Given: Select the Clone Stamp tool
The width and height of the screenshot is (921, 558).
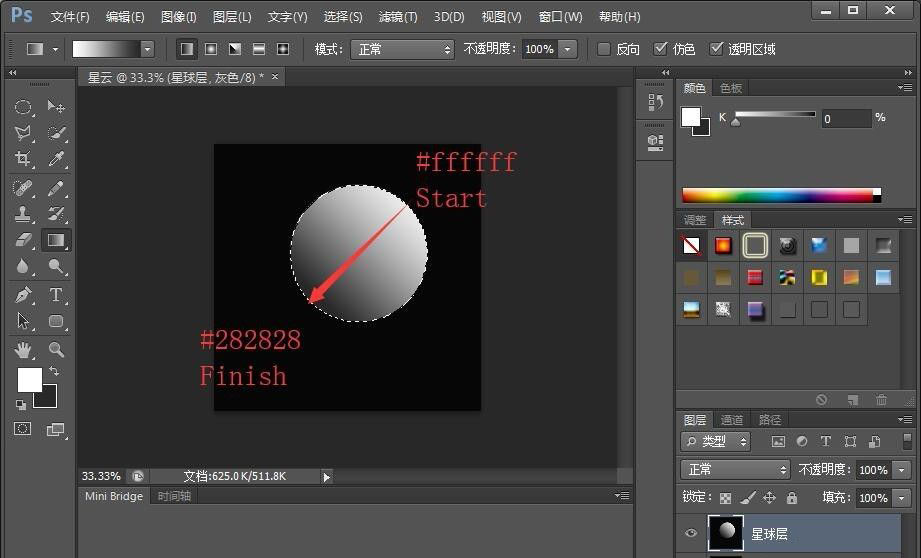Looking at the screenshot, I should coord(23,214).
